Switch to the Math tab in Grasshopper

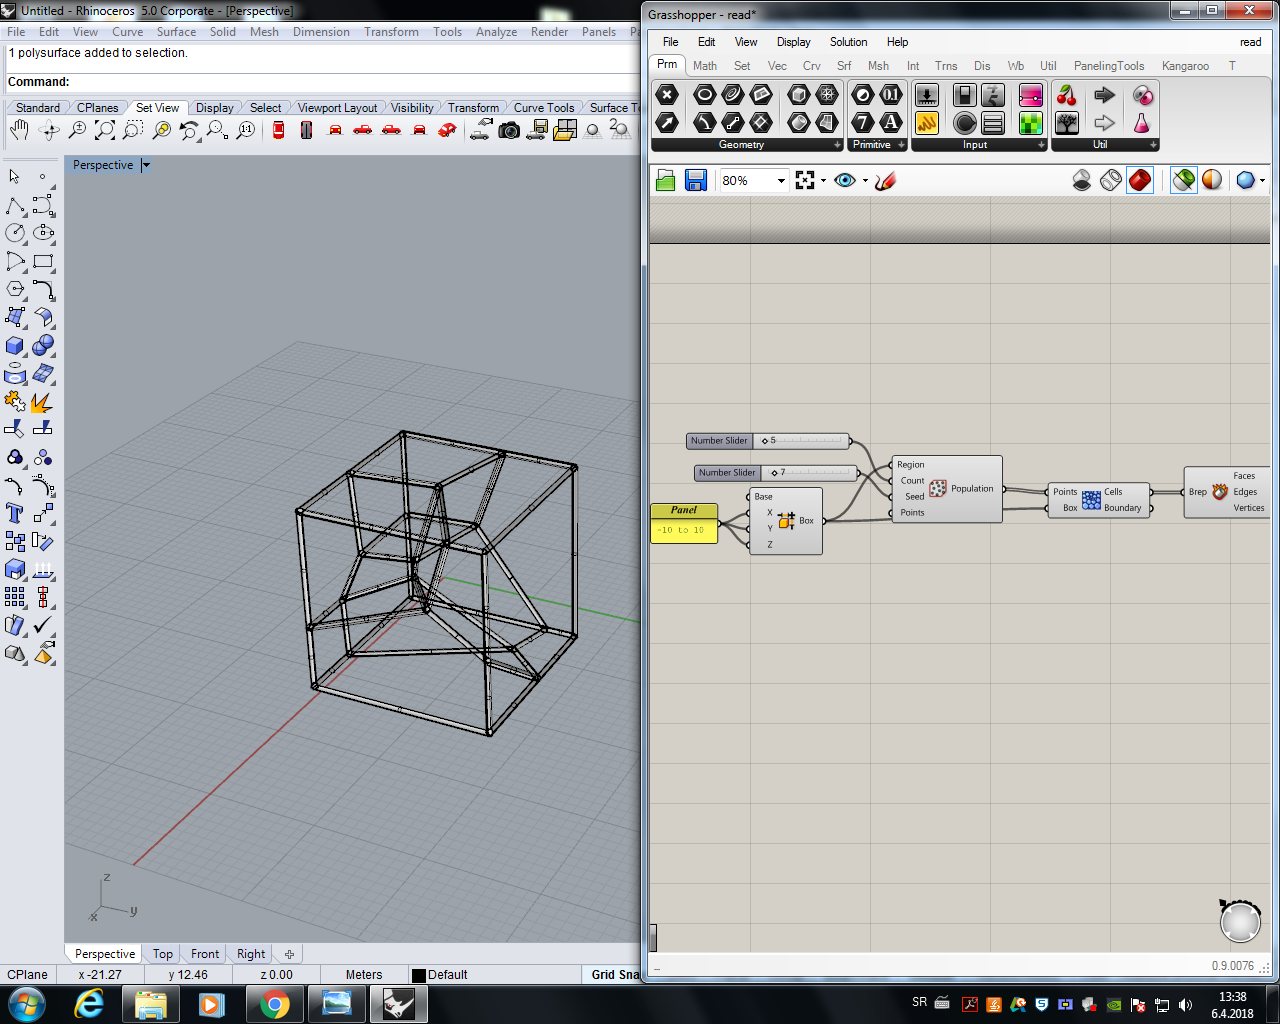coord(705,66)
